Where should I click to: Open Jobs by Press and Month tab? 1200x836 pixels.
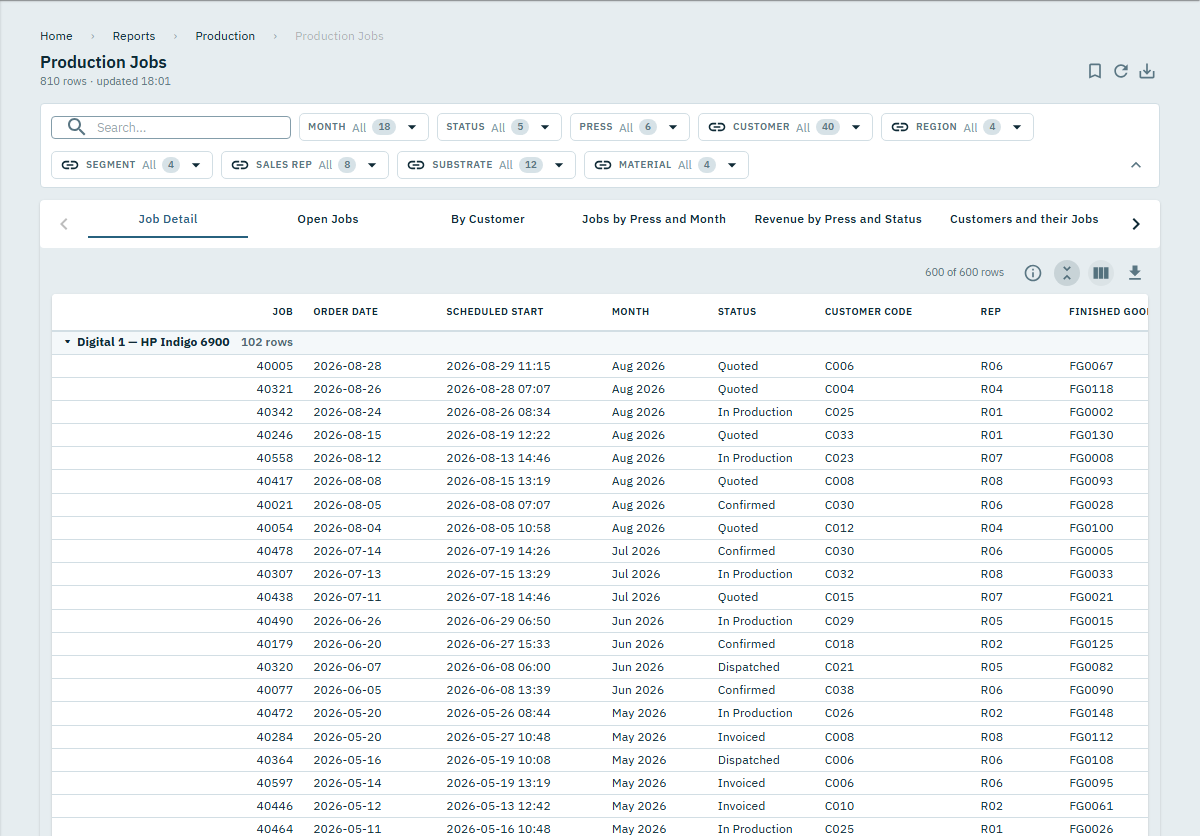click(654, 219)
